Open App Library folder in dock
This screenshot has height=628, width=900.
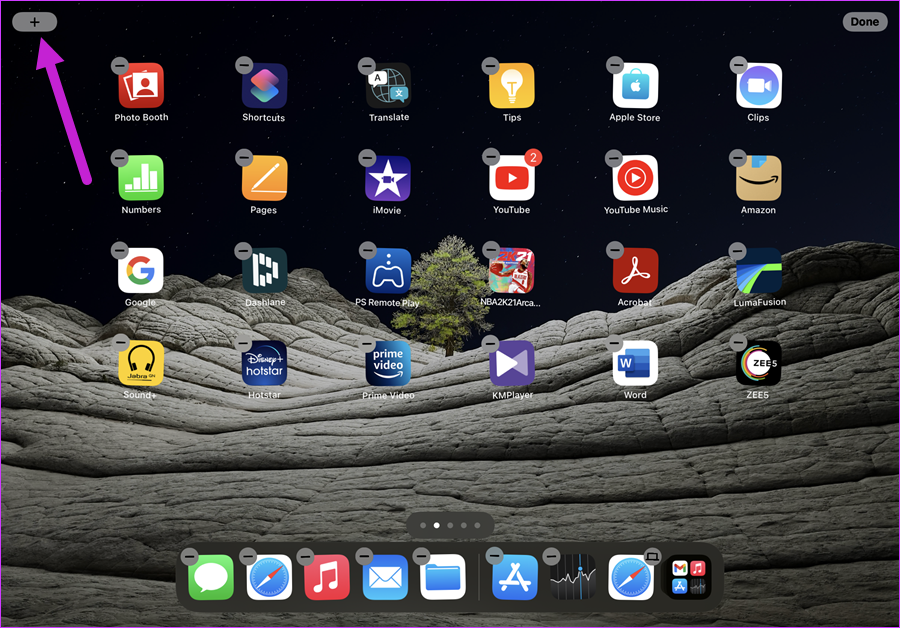689,577
